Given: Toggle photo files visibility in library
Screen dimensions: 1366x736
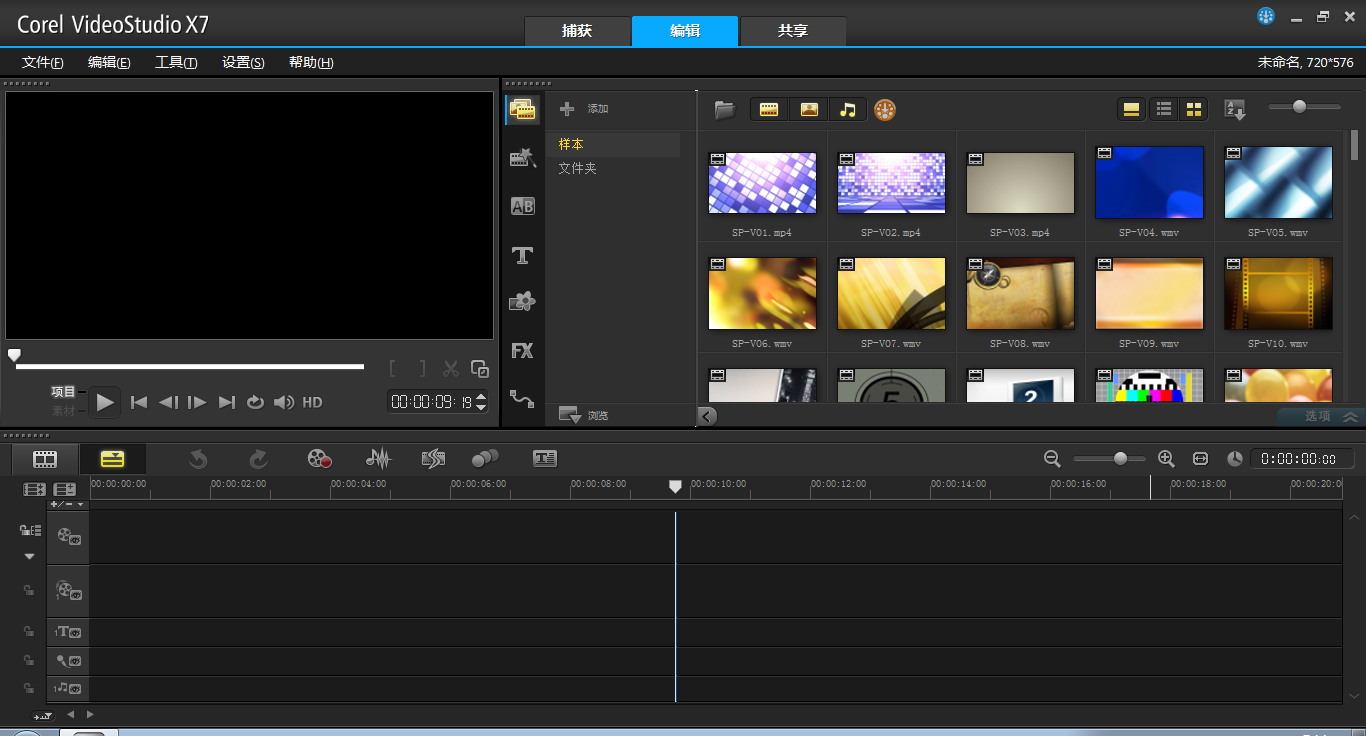Looking at the screenshot, I should (809, 110).
